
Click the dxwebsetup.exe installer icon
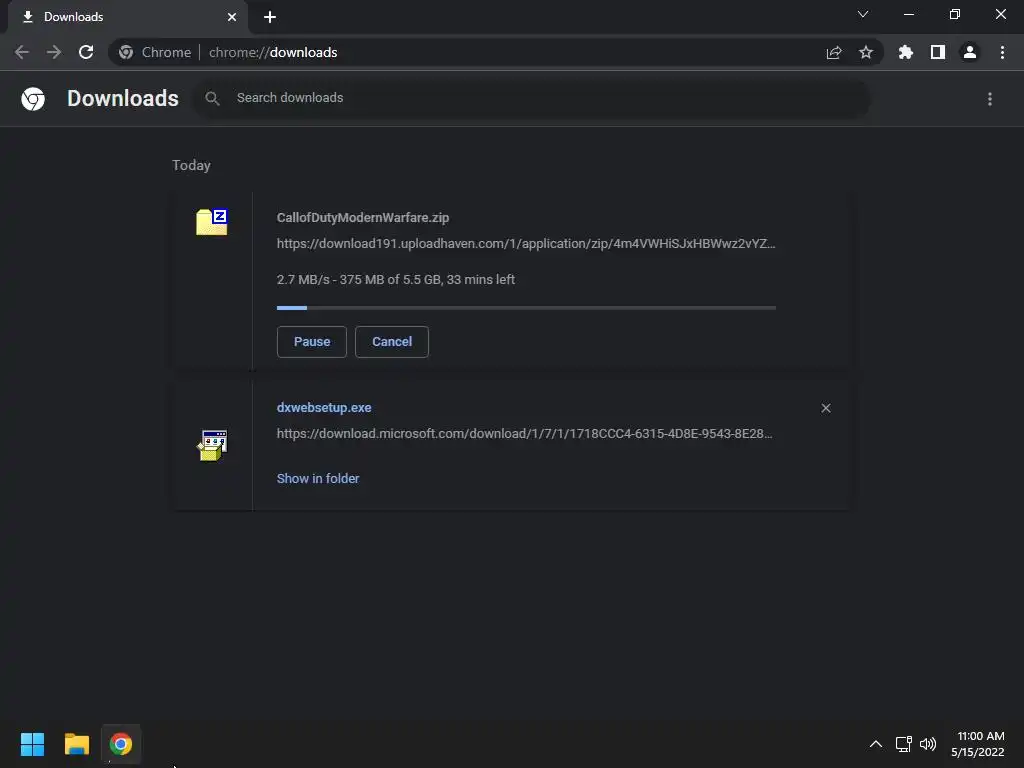[212, 445]
